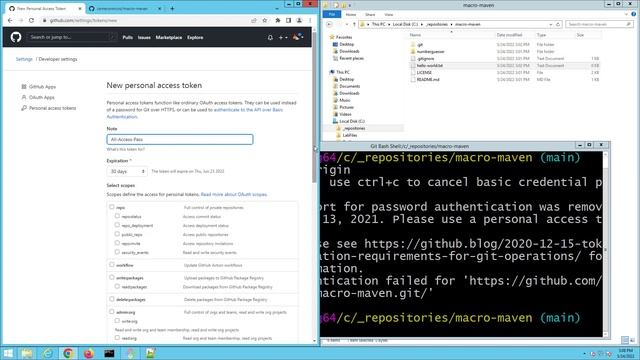This screenshot has height=360, width=640.
Task: Enable the repo scope checkbox
Action: pos(112,207)
